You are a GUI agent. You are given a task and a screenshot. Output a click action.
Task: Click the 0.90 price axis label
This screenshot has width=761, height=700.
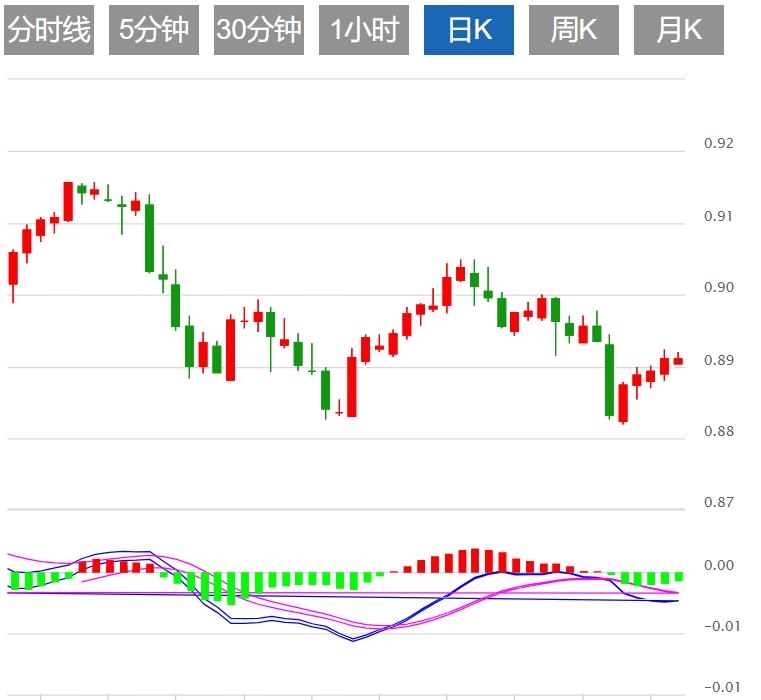(x=718, y=288)
